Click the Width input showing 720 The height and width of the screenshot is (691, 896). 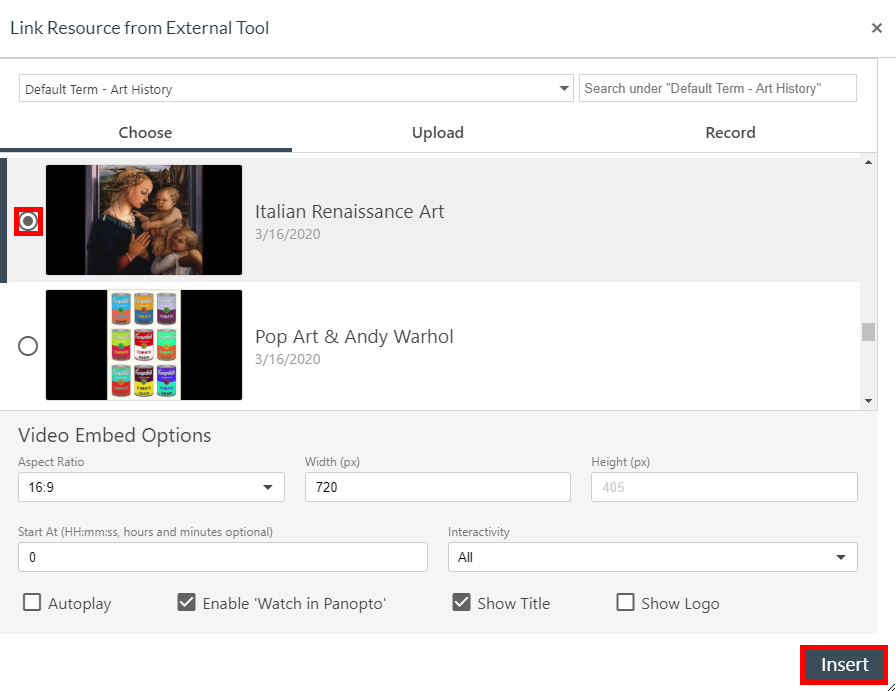[x=437, y=487]
